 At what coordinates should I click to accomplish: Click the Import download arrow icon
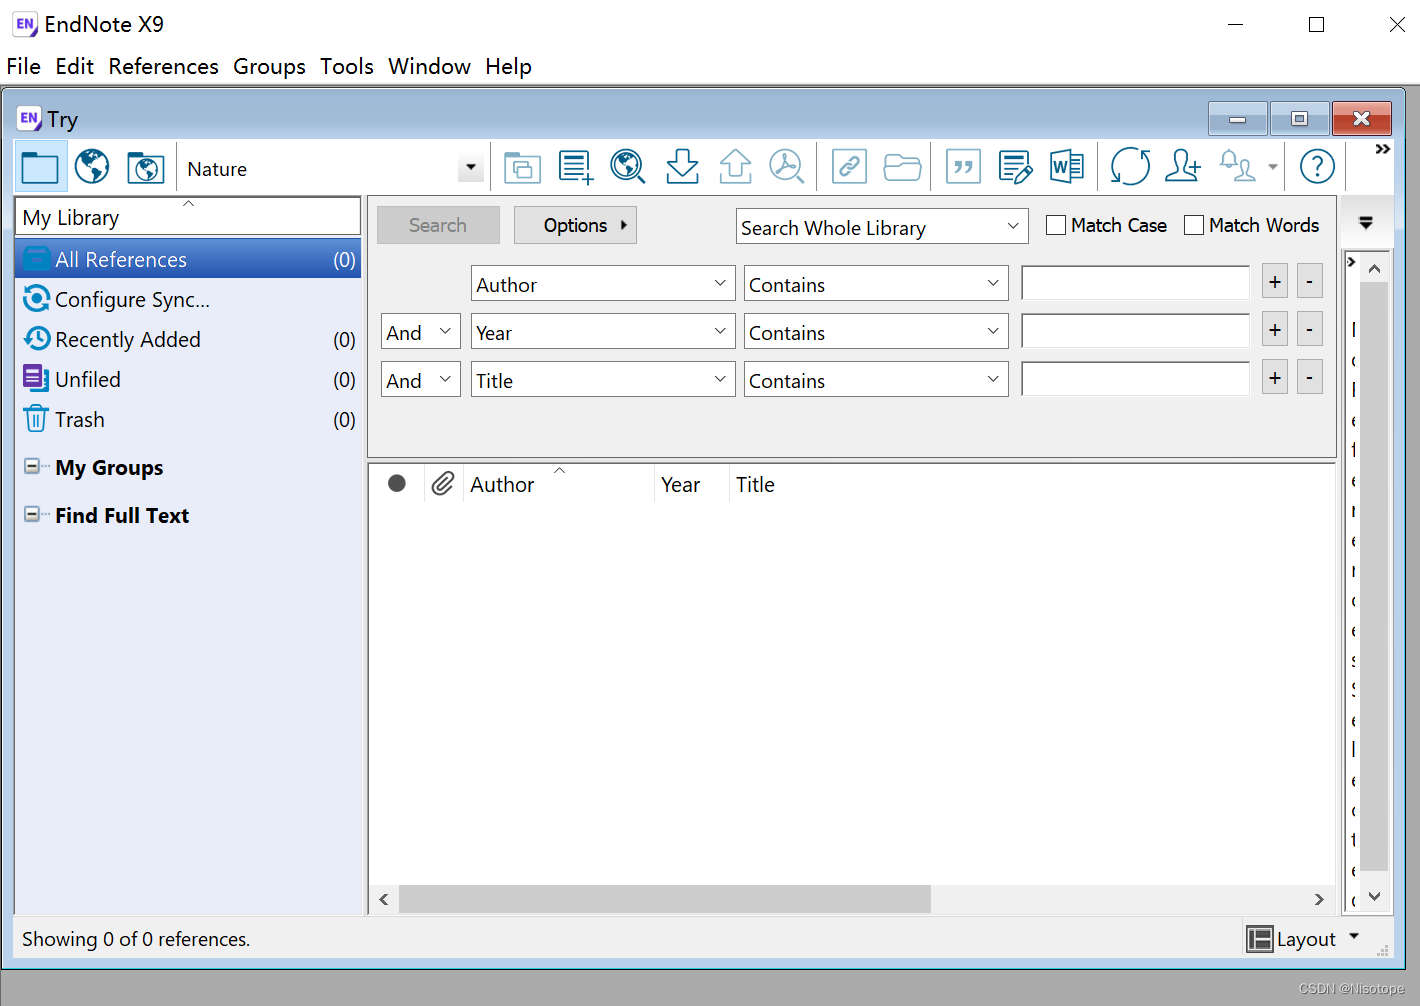pos(682,166)
